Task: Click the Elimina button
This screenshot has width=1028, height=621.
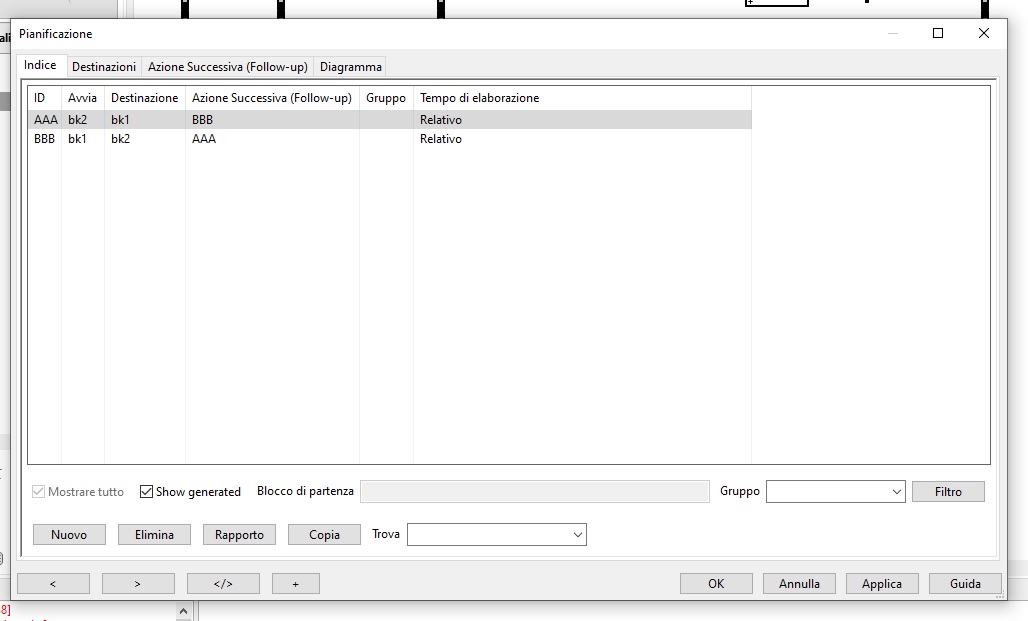Action: [x=154, y=535]
